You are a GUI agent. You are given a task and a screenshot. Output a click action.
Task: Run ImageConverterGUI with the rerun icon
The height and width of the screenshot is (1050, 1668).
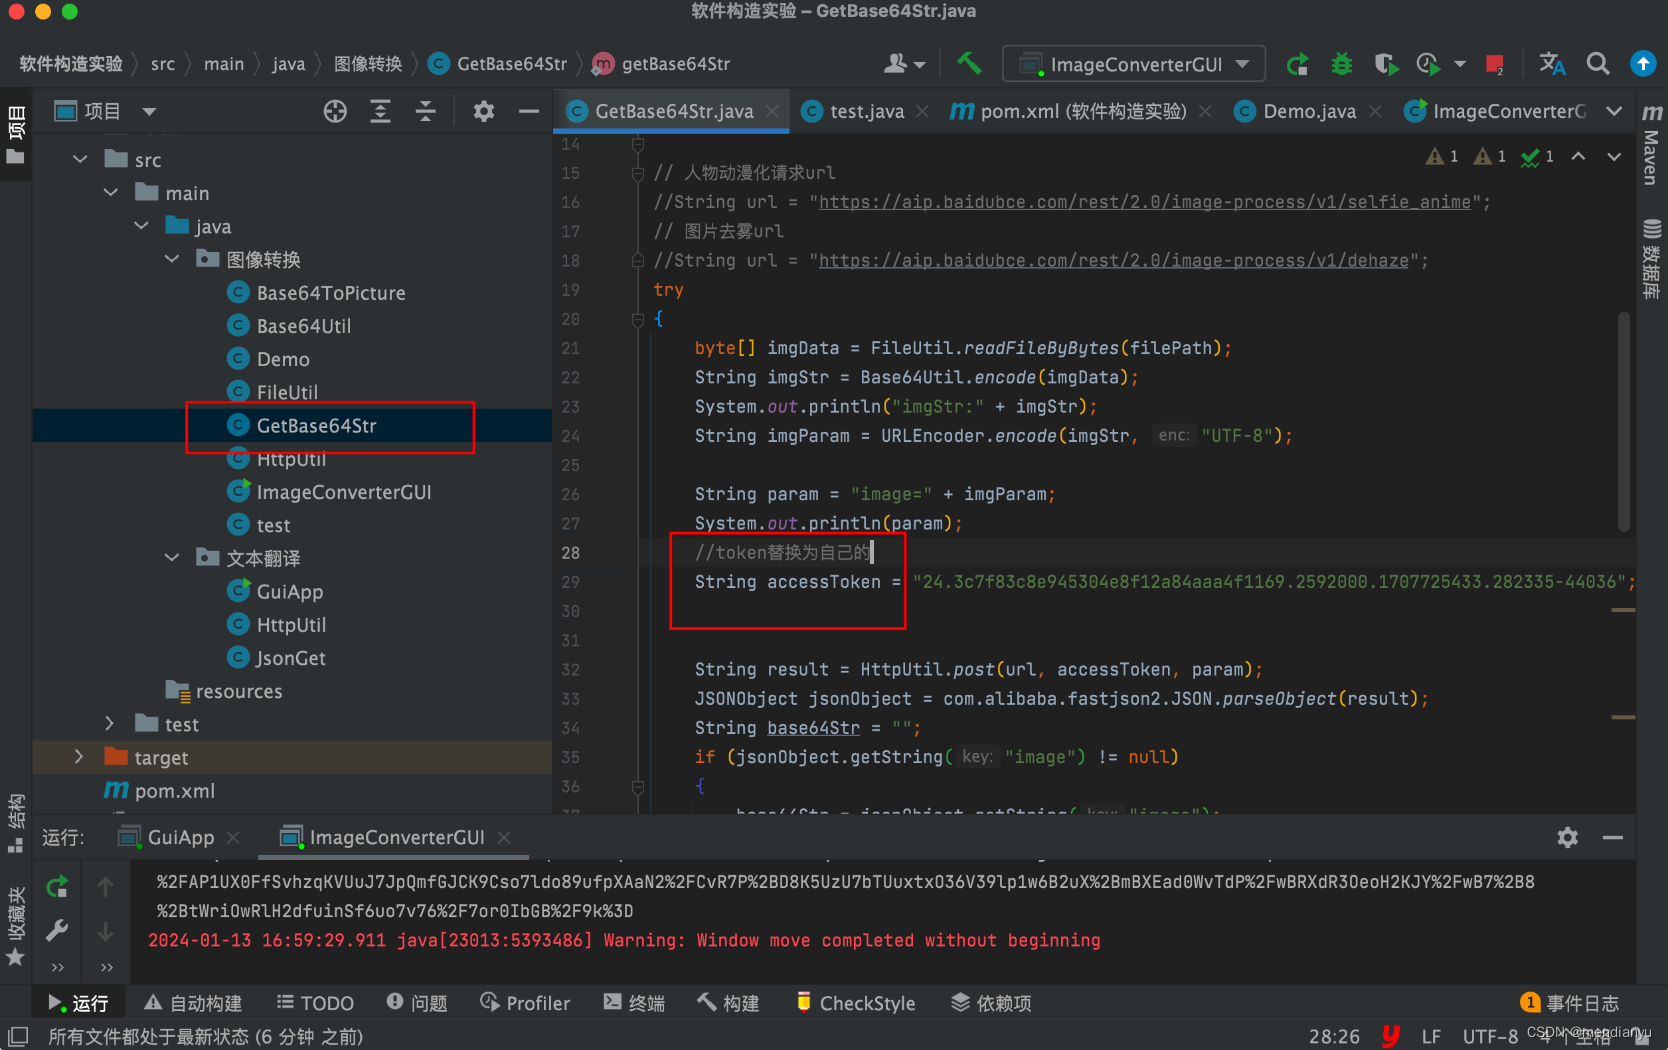[x=1298, y=64]
